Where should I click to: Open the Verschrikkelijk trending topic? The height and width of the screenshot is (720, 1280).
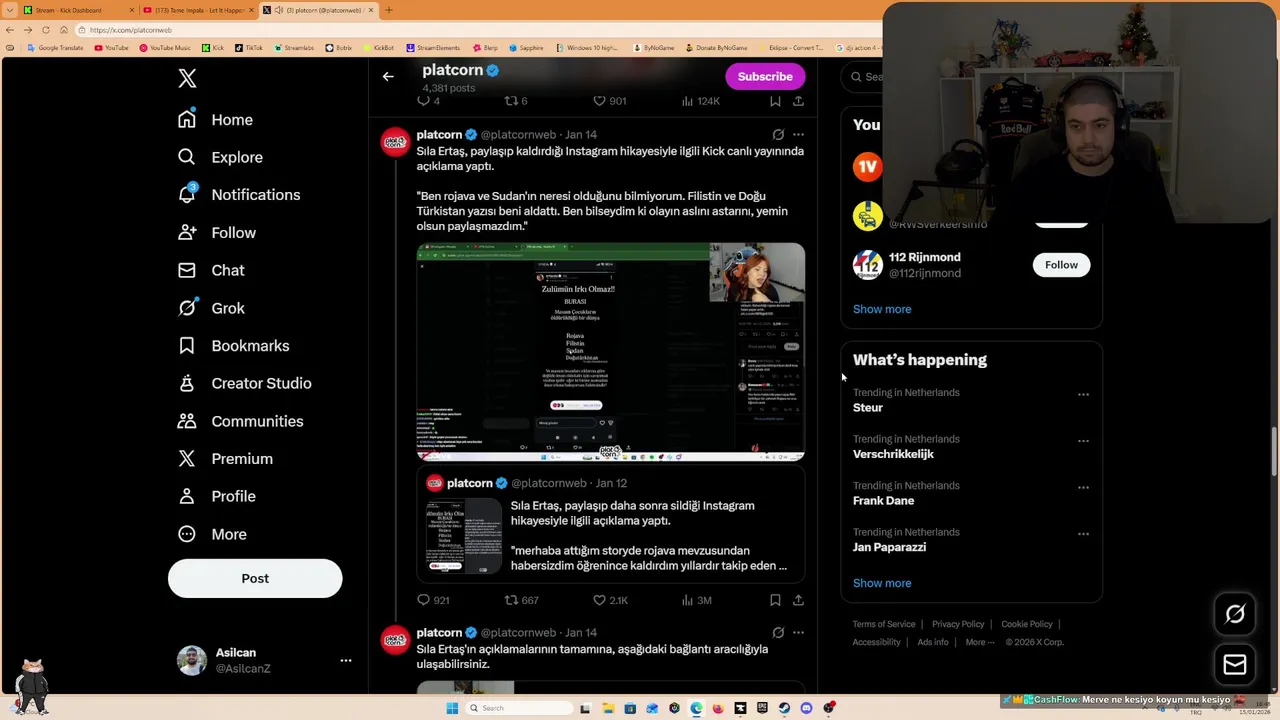pyautogui.click(x=893, y=454)
